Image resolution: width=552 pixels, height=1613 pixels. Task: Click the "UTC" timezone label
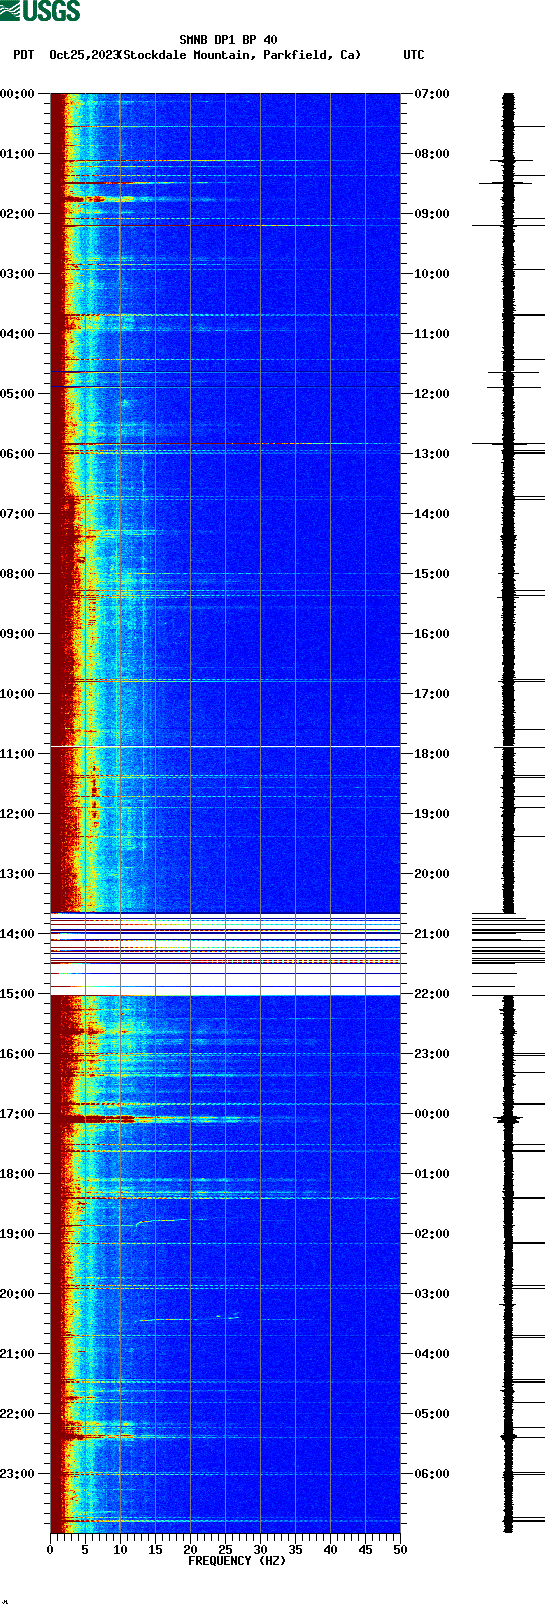[x=413, y=55]
